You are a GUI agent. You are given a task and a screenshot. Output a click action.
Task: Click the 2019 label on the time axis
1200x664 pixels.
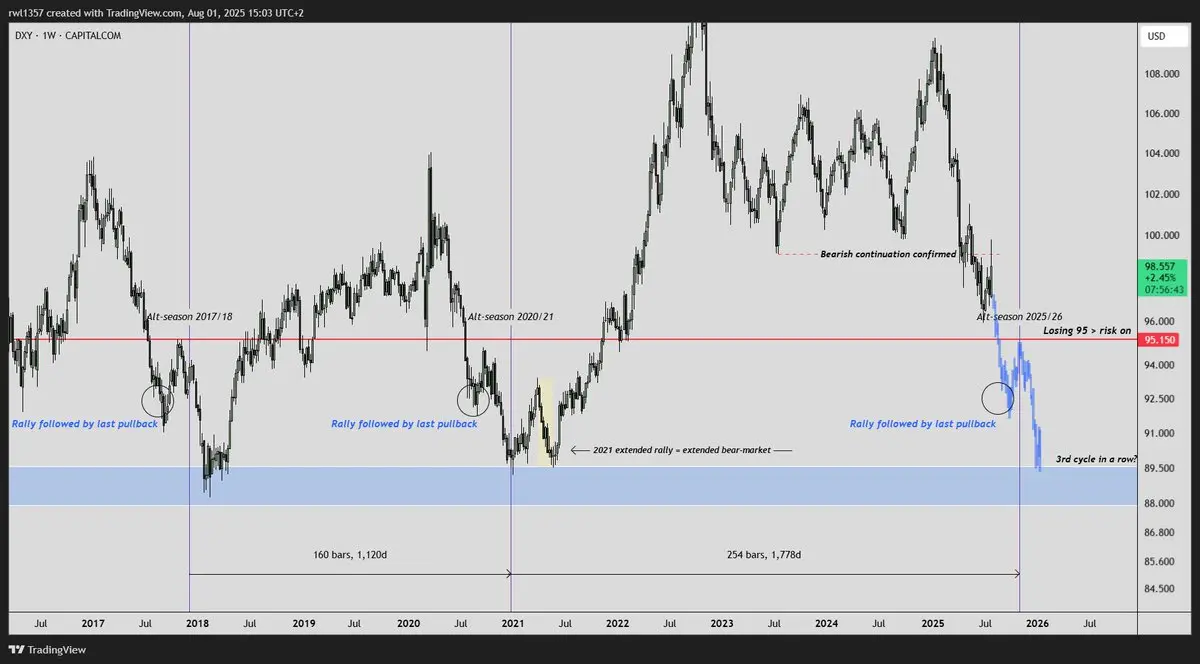coord(303,623)
